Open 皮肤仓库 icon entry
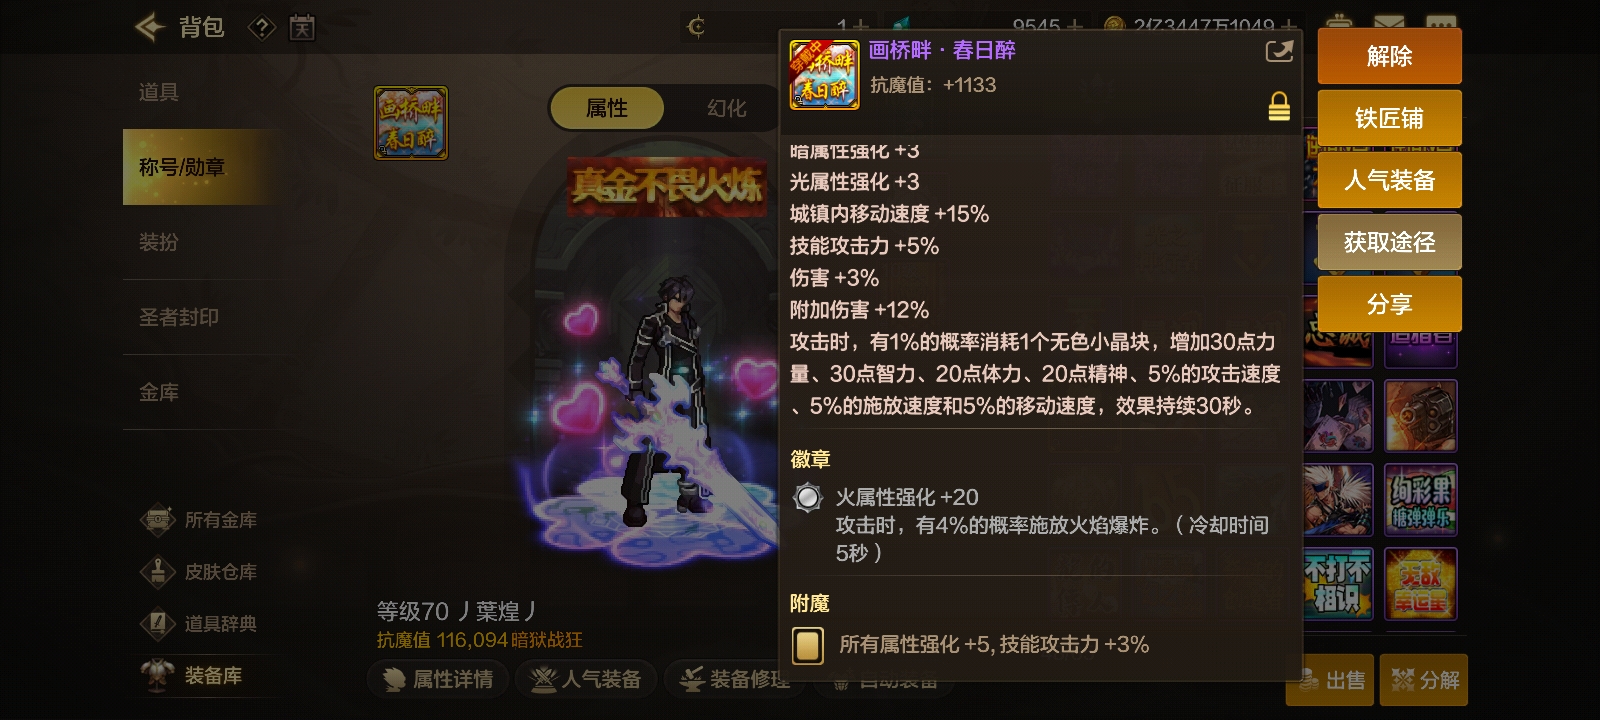The width and height of the screenshot is (1600, 720). [159, 572]
